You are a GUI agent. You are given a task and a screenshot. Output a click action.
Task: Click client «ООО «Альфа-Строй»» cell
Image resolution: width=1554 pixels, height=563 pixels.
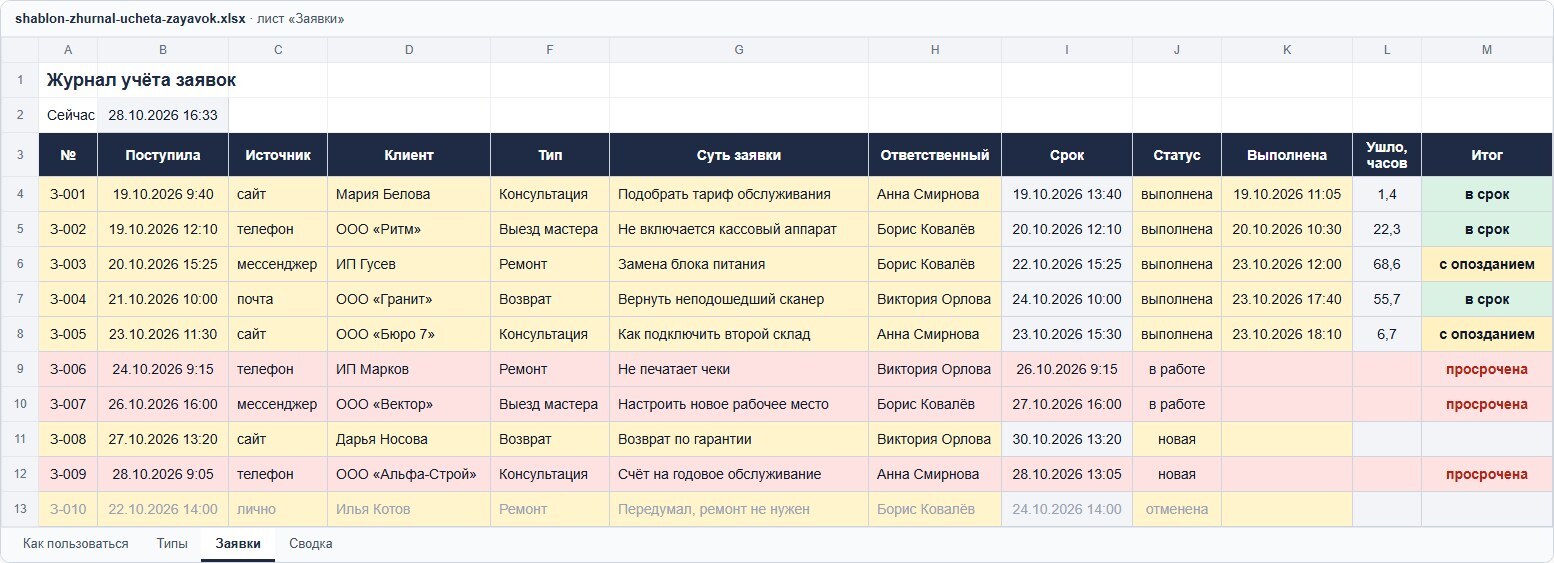point(409,474)
